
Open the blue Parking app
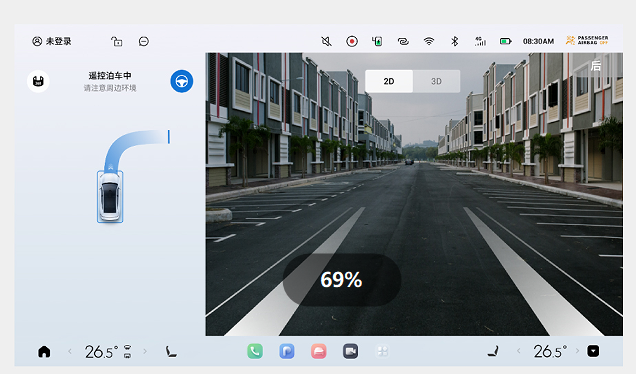click(287, 351)
